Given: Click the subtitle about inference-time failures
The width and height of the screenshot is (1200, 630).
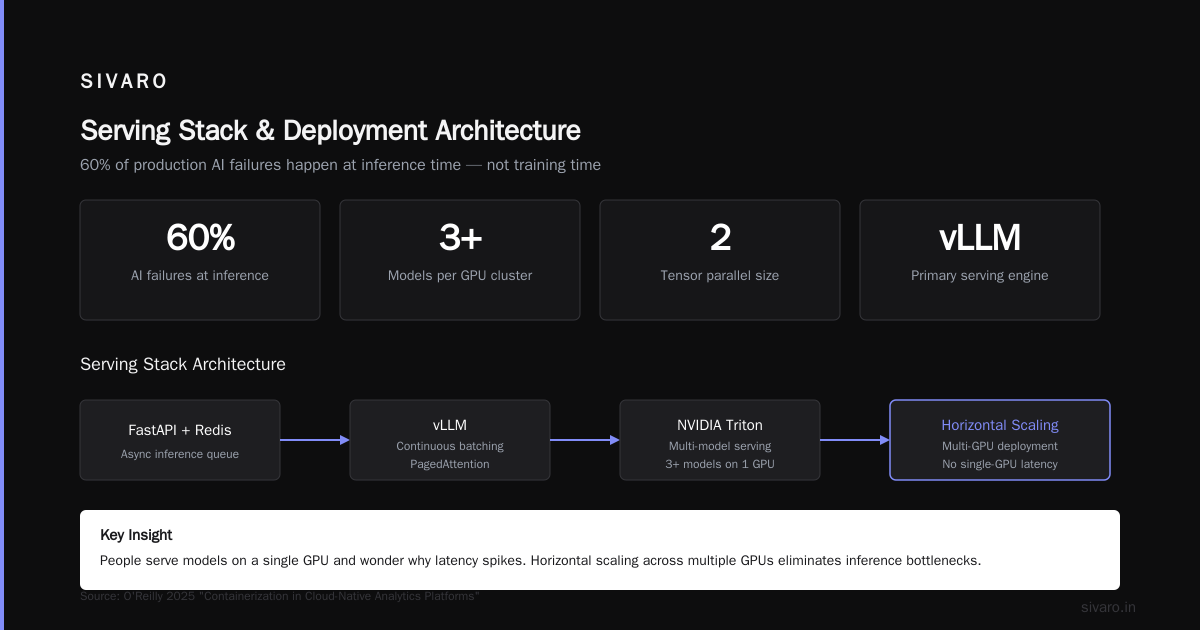Looking at the screenshot, I should (x=340, y=165).
